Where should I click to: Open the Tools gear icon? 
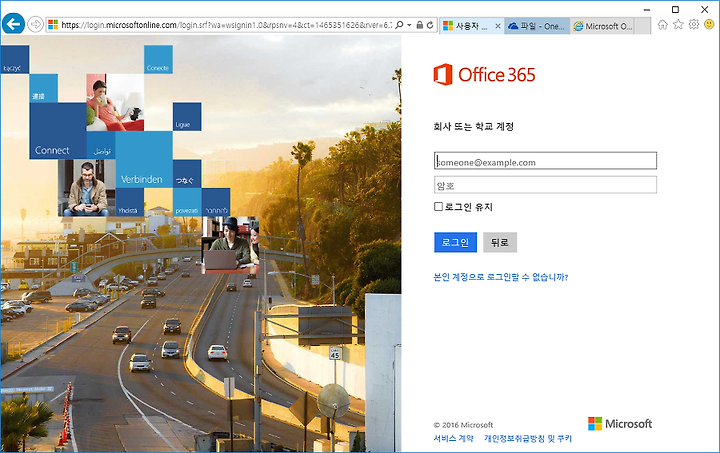pos(693,24)
